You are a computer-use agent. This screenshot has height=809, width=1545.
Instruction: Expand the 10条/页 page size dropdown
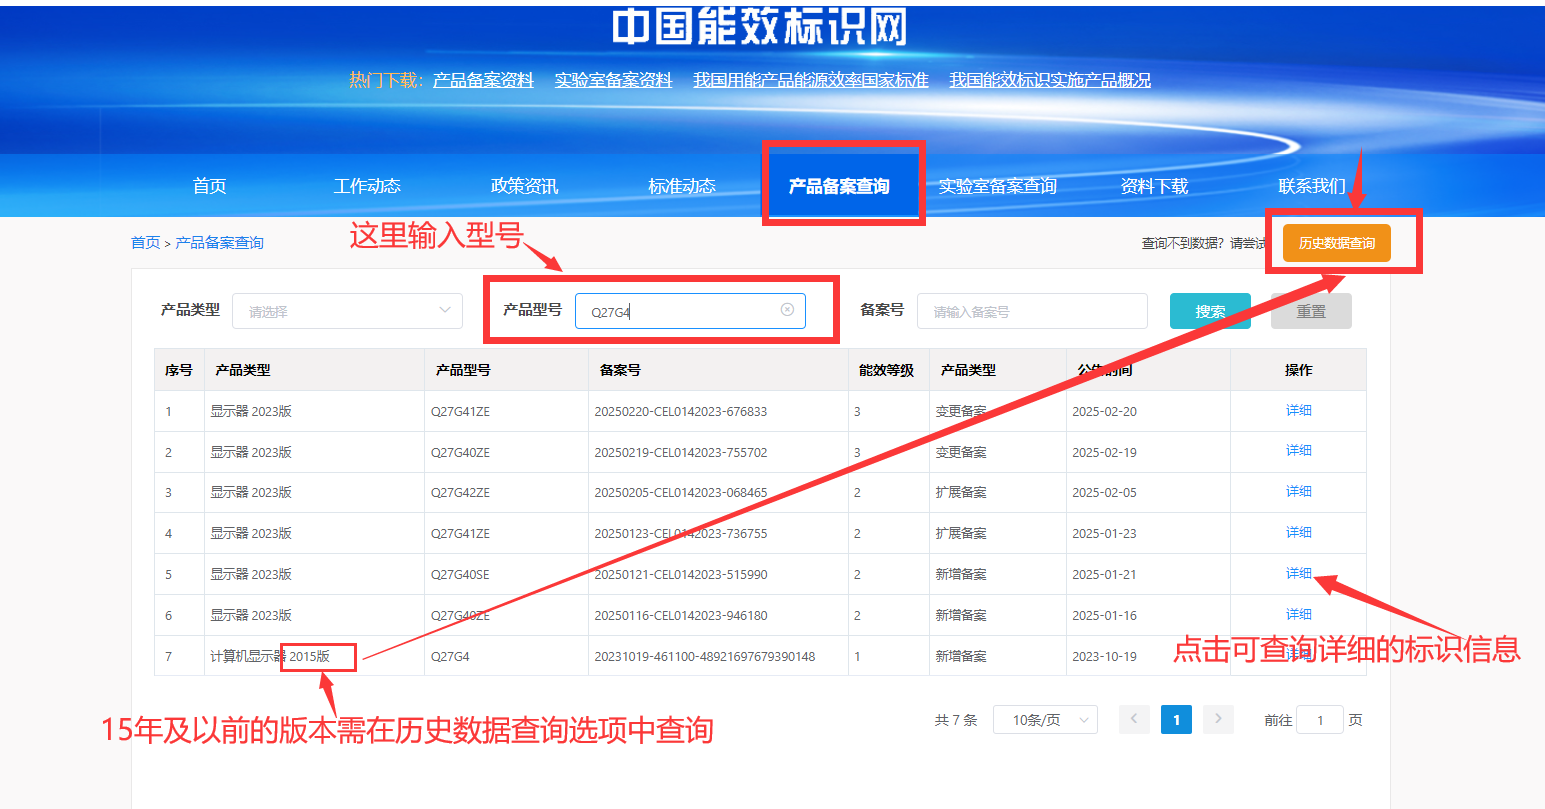pyautogui.click(x=1045, y=720)
